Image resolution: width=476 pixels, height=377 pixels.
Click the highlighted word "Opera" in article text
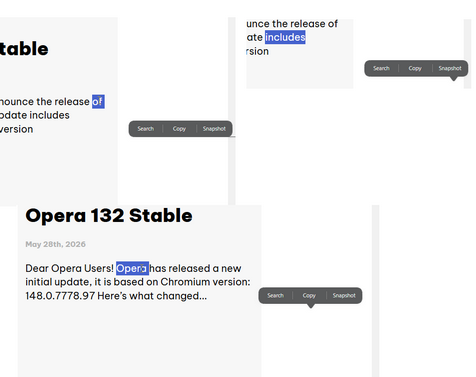point(132,268)
